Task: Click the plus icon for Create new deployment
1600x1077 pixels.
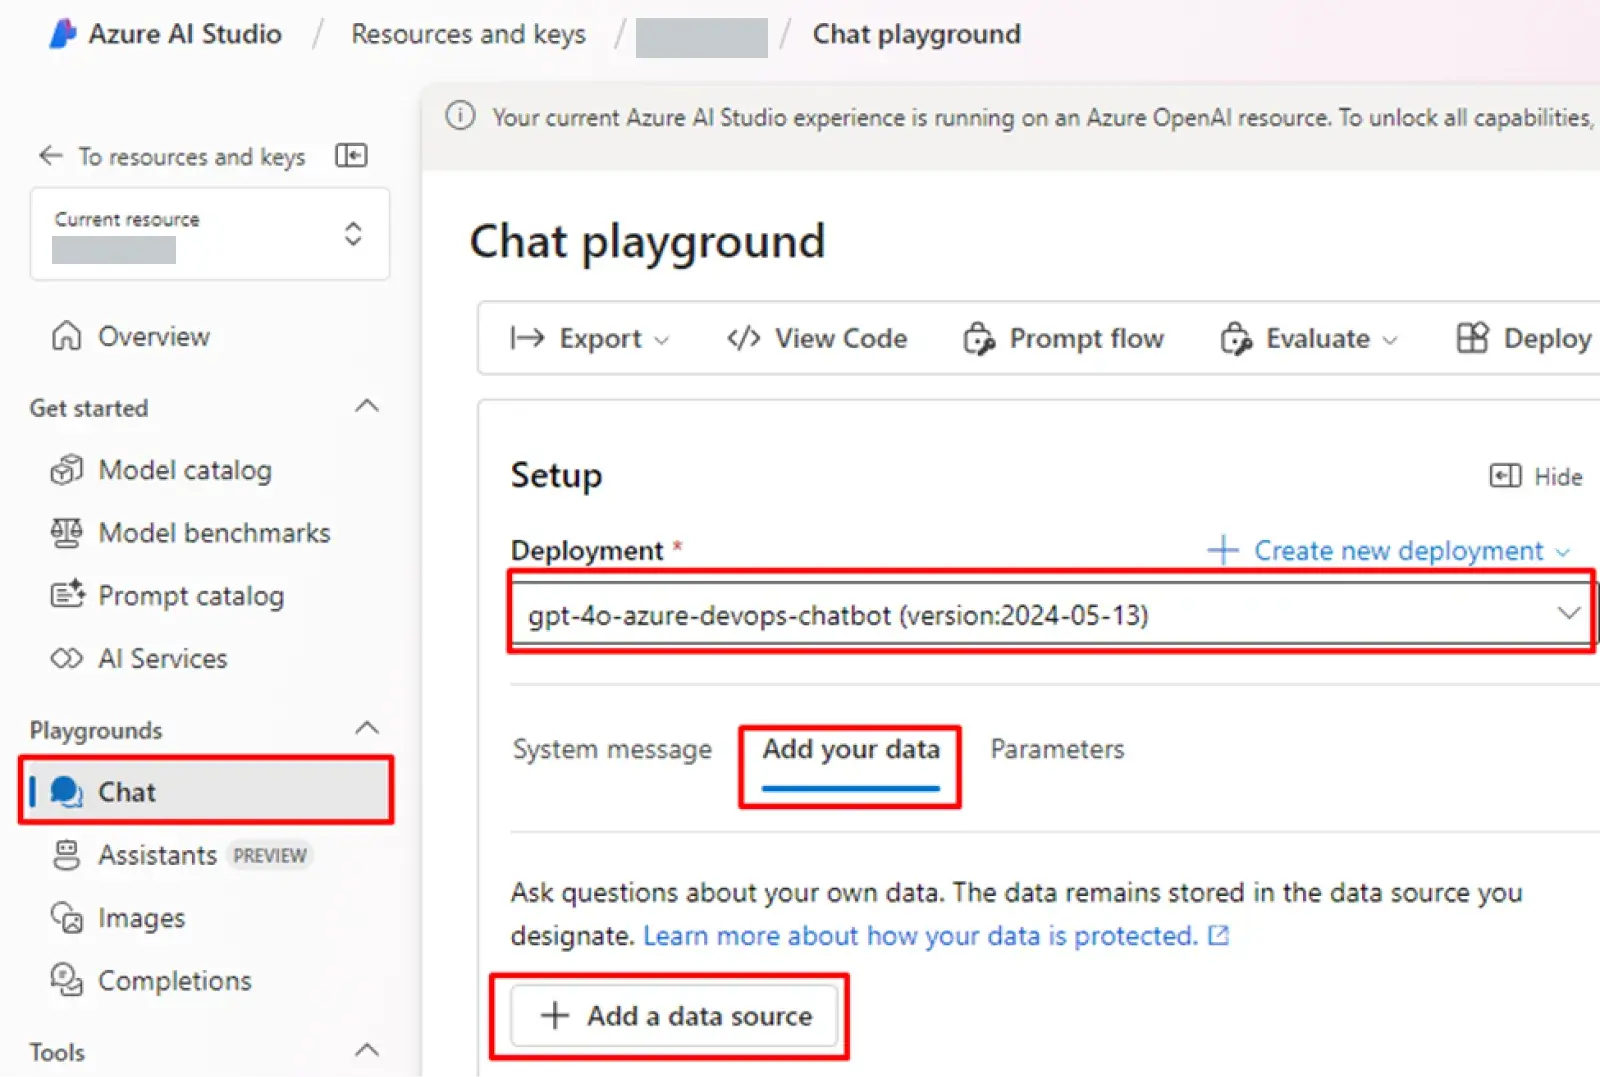Action: tap(1222, 550)
